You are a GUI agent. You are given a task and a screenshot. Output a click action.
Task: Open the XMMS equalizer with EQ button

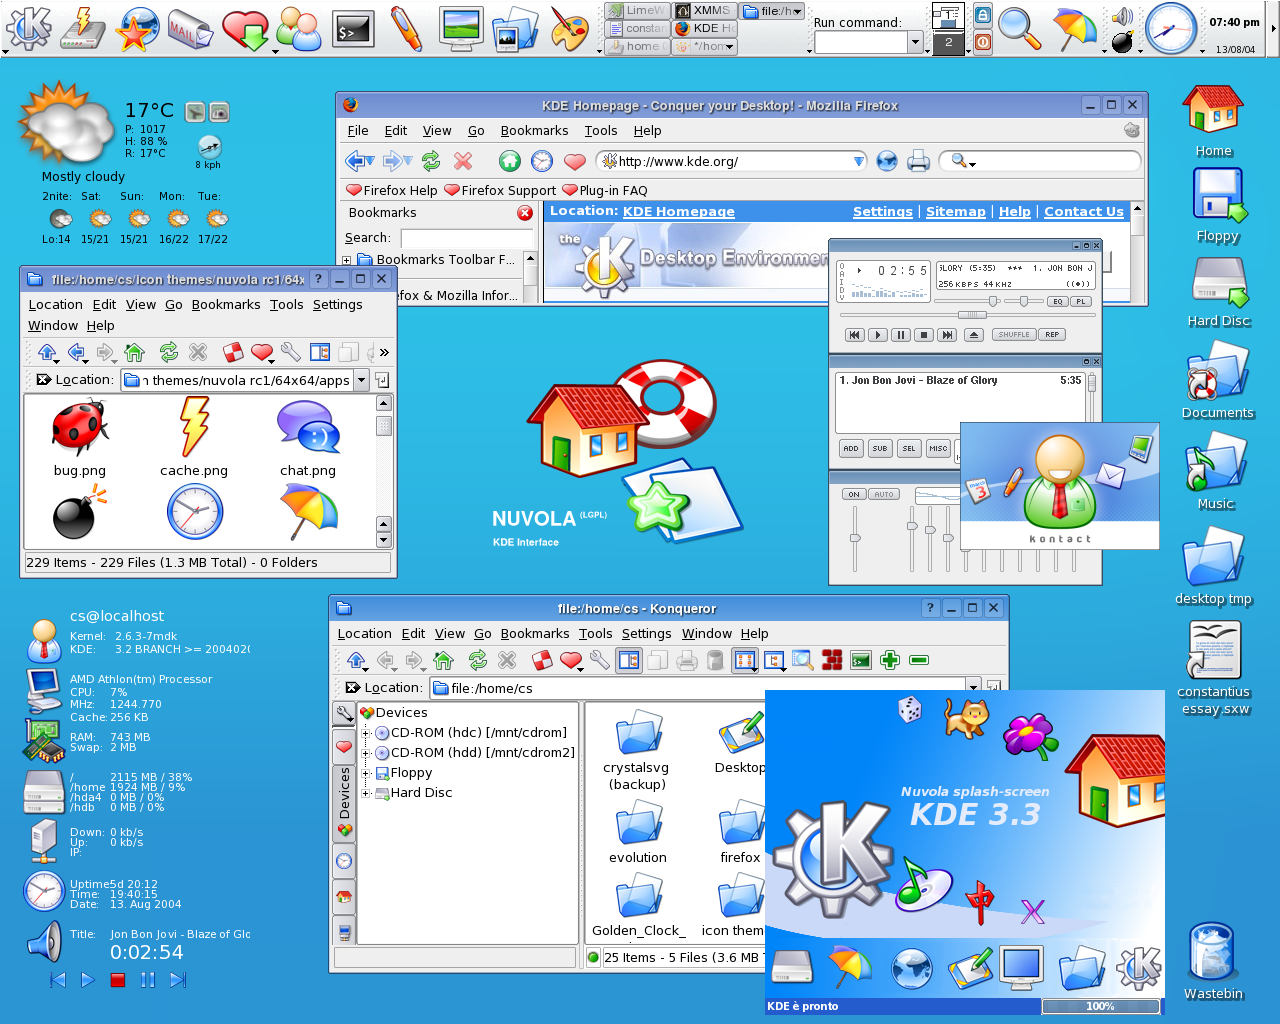coord(1056,301)
